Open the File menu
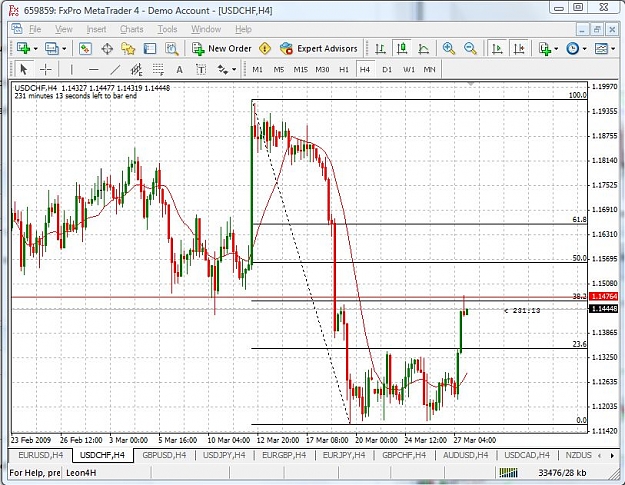Image resolution: width=625 pixels, height=485 pixels. 35,29
